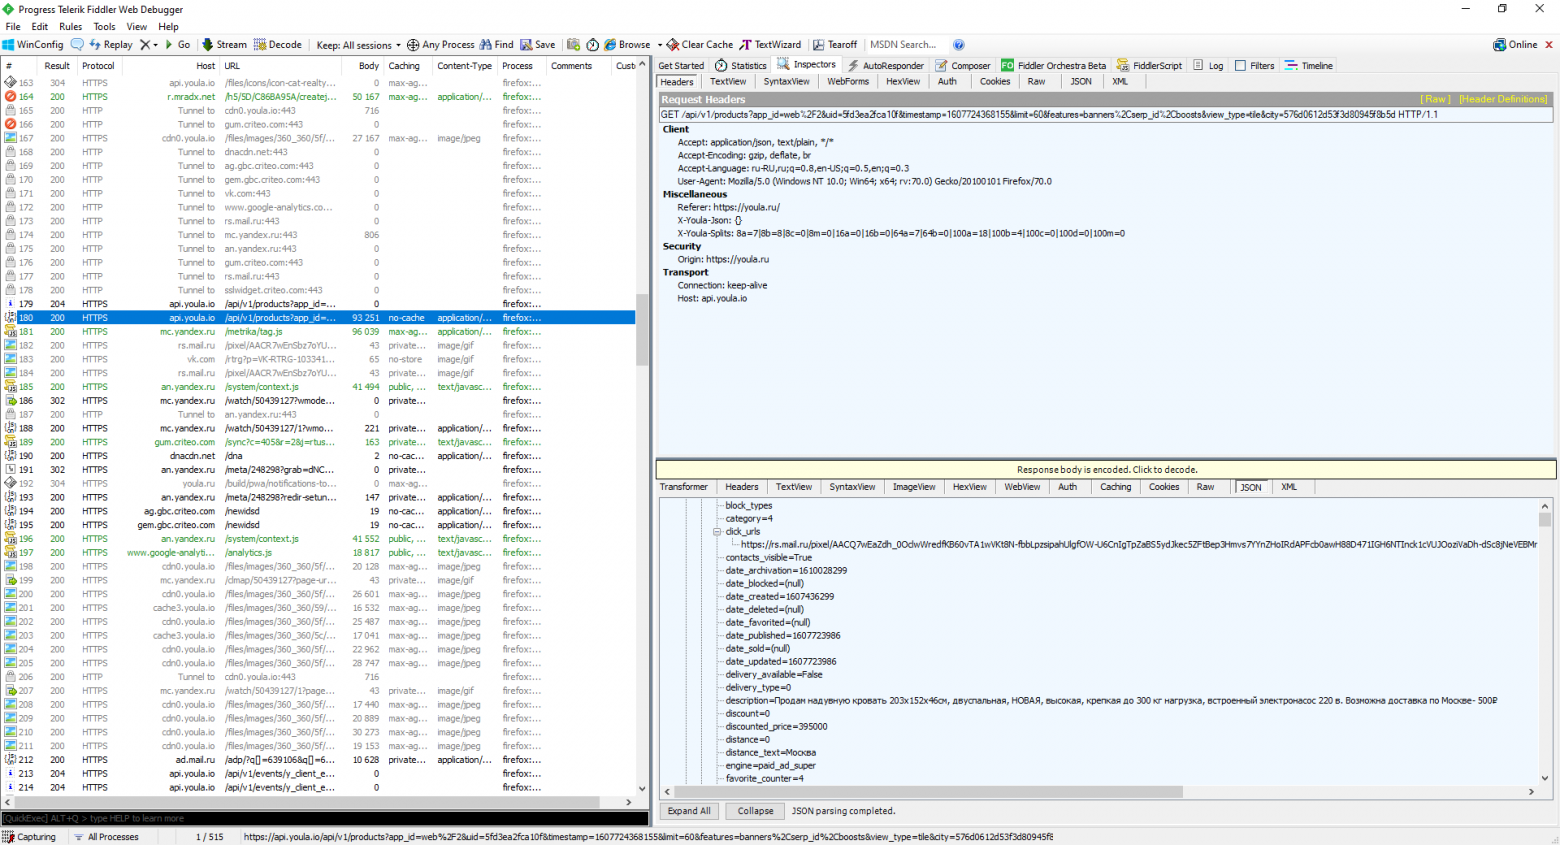The width and height of the screenshot is (1560, 845).
Task: Click the camera screenshot toolbar icon
Action: click(573, 45)
